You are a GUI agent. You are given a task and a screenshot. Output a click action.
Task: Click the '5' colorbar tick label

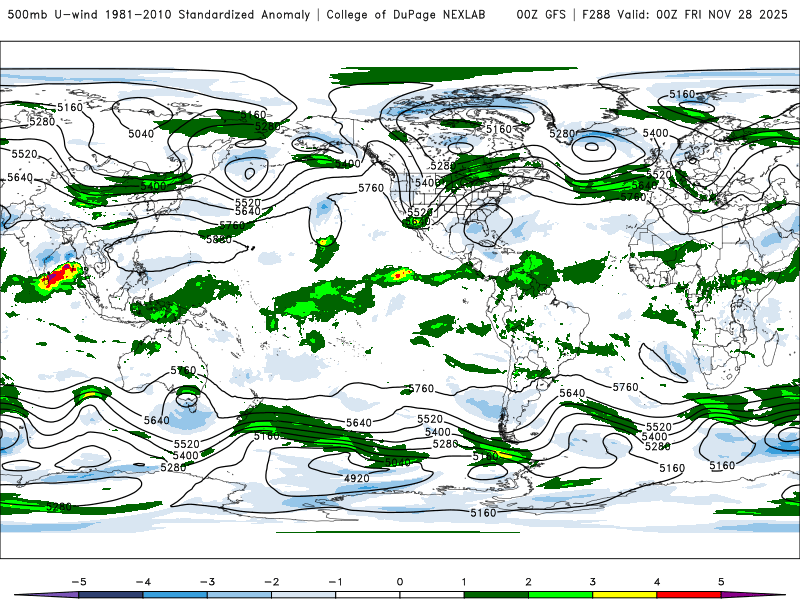coord(721,582)
